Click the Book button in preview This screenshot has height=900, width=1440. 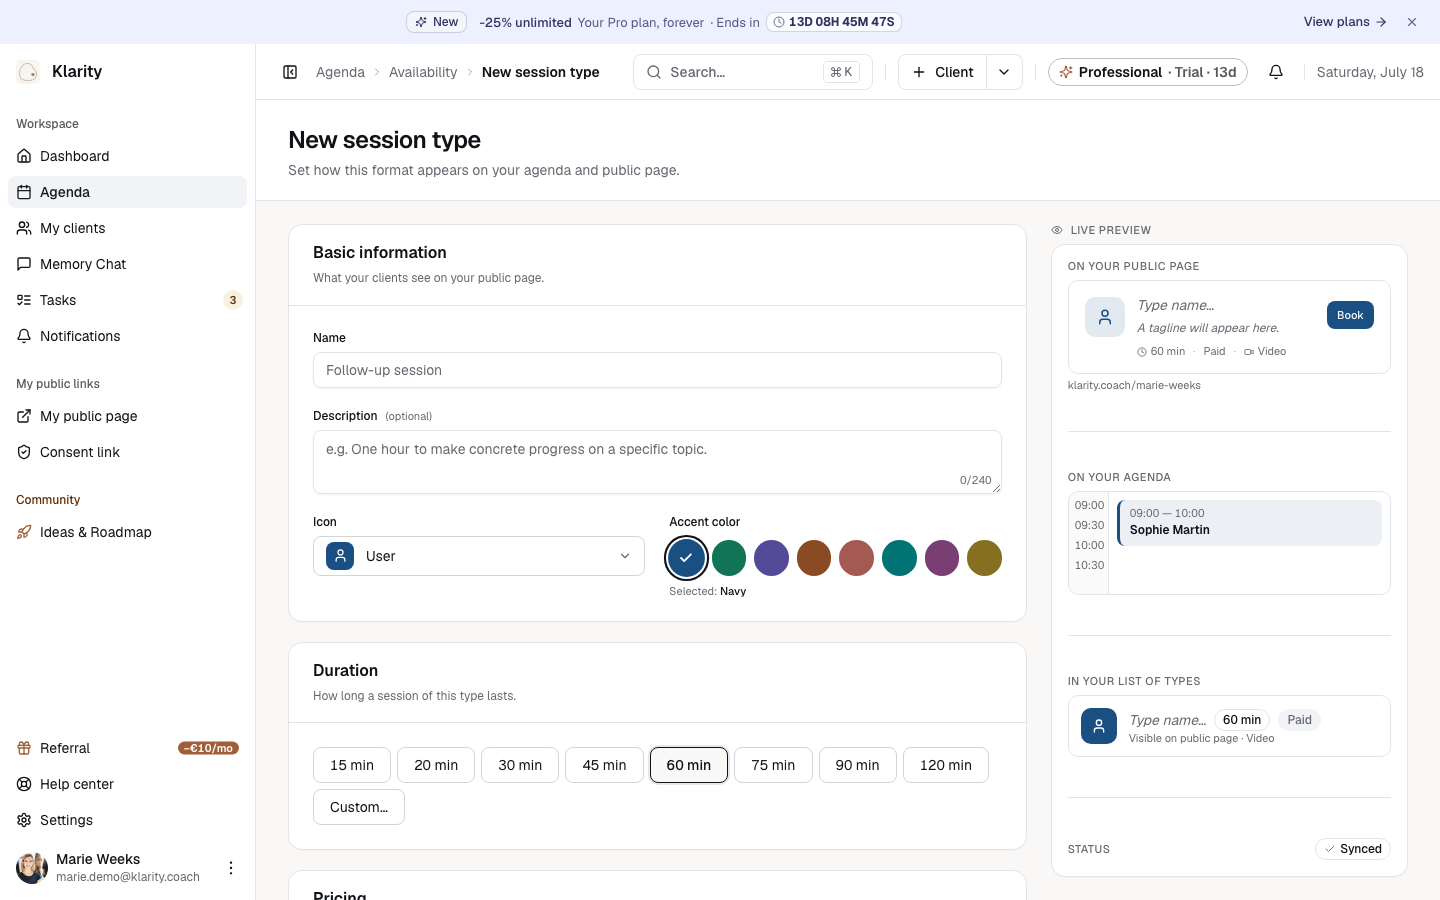(x=1350, y=315)
